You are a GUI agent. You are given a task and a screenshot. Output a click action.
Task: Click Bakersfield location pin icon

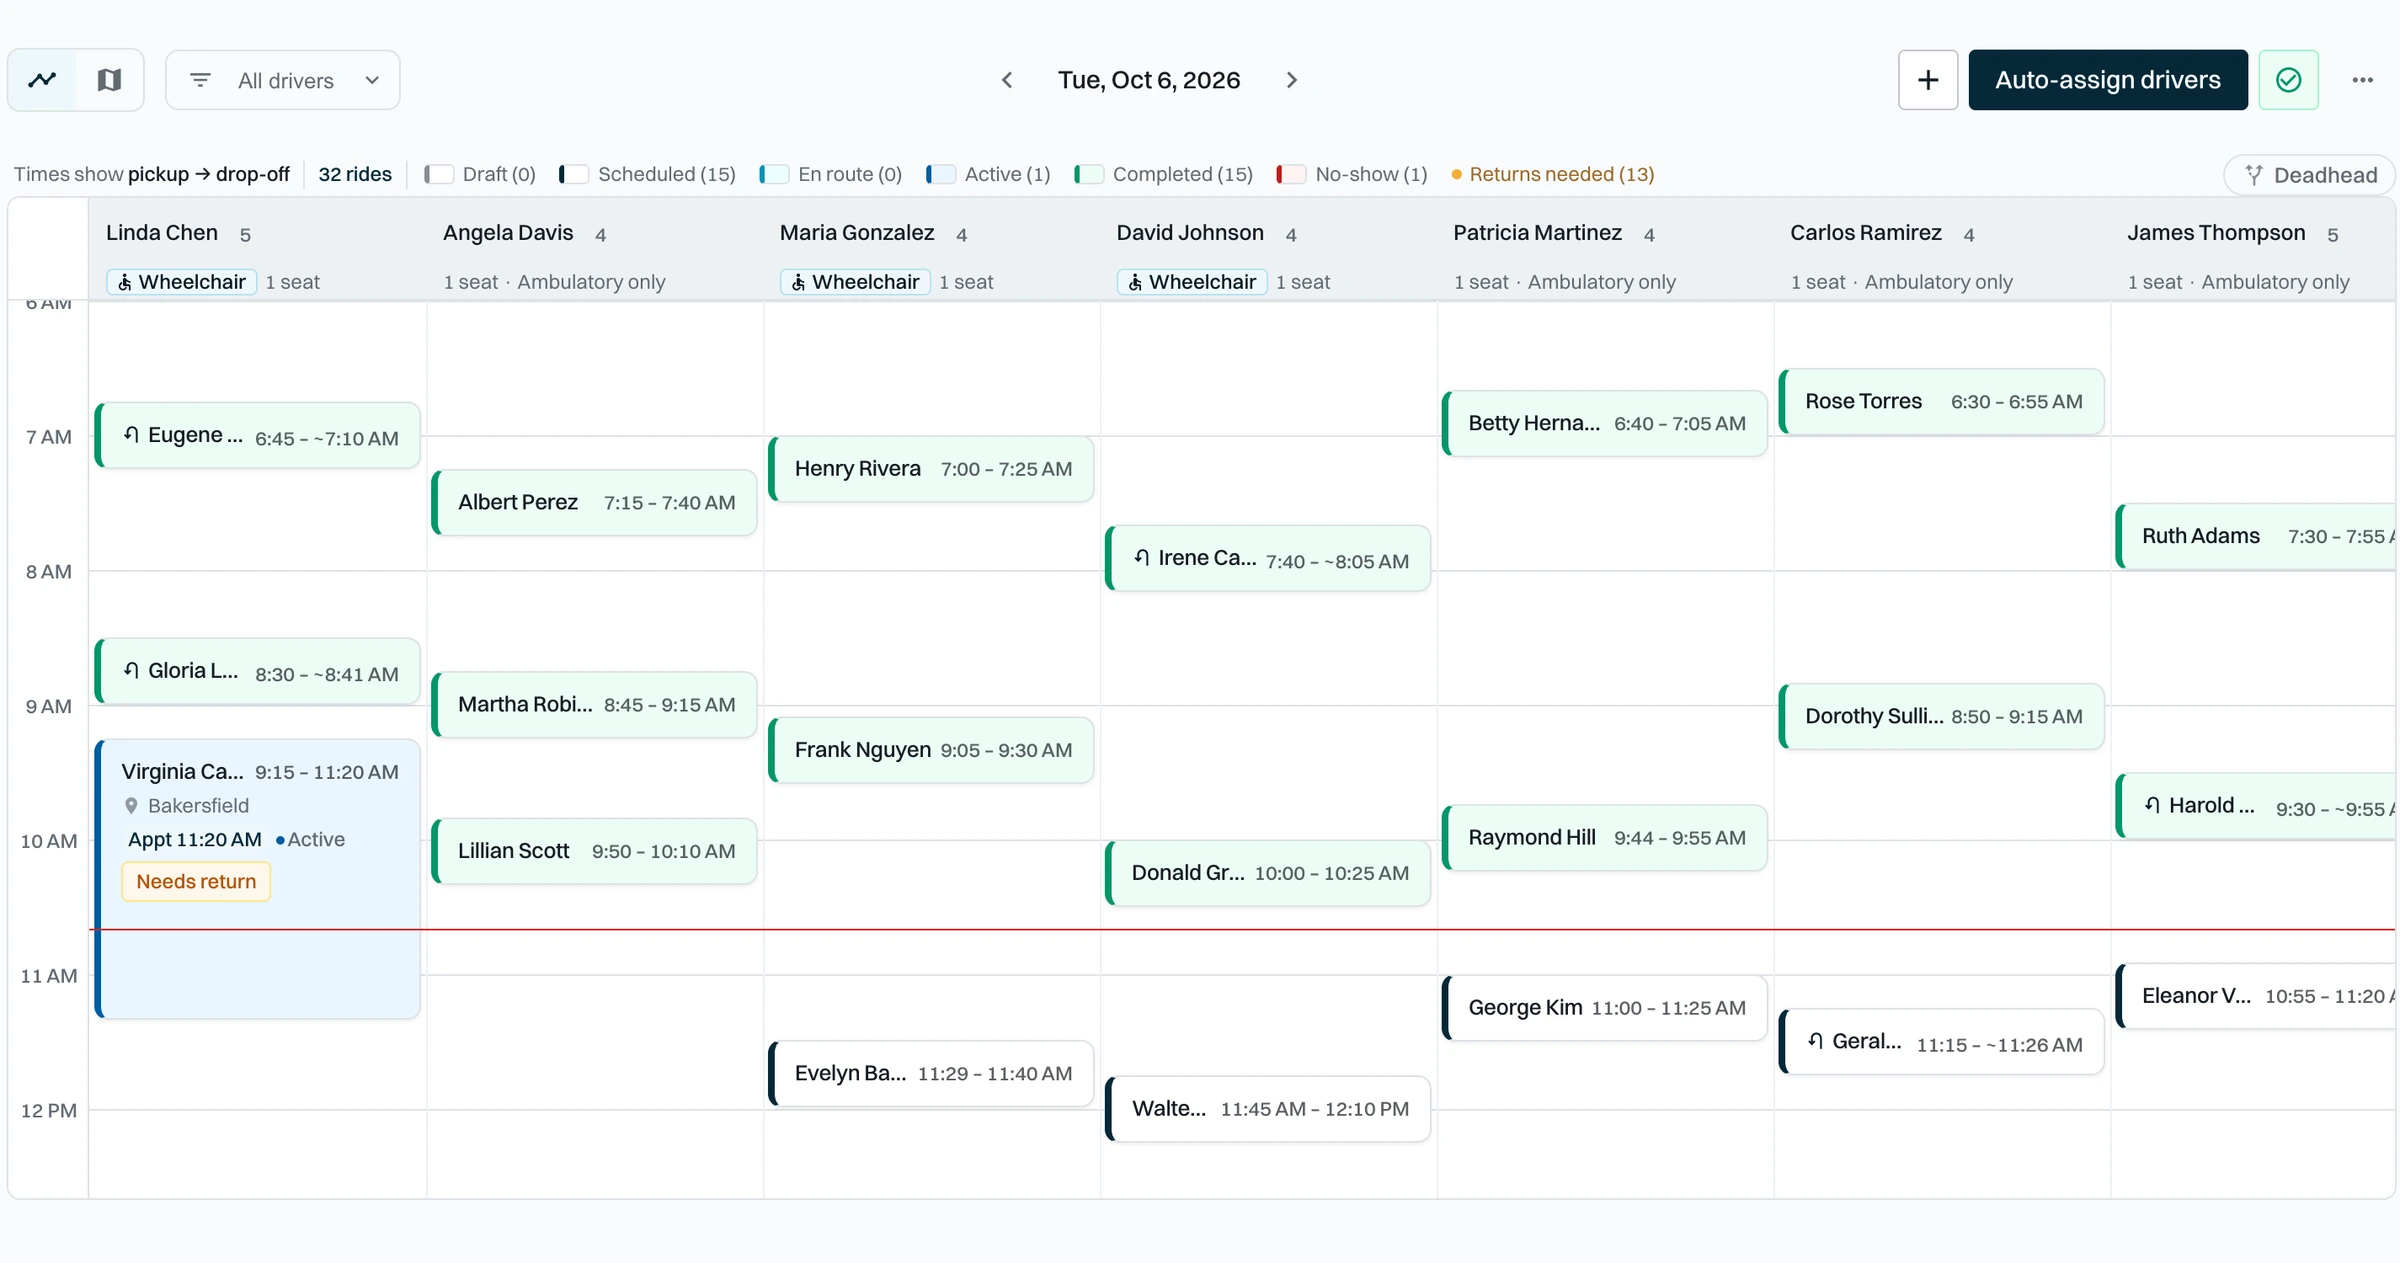(x=131, y=805)
